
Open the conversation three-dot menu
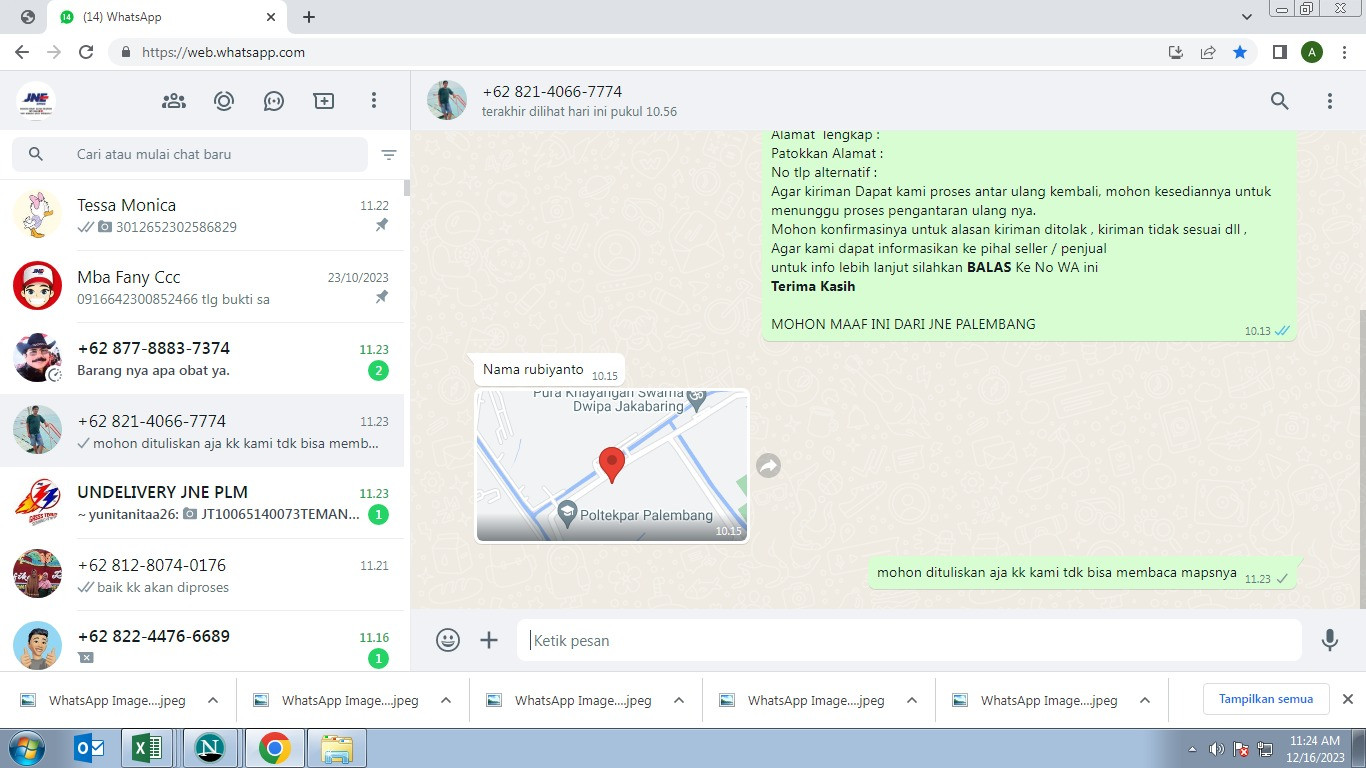(1330, 100)
